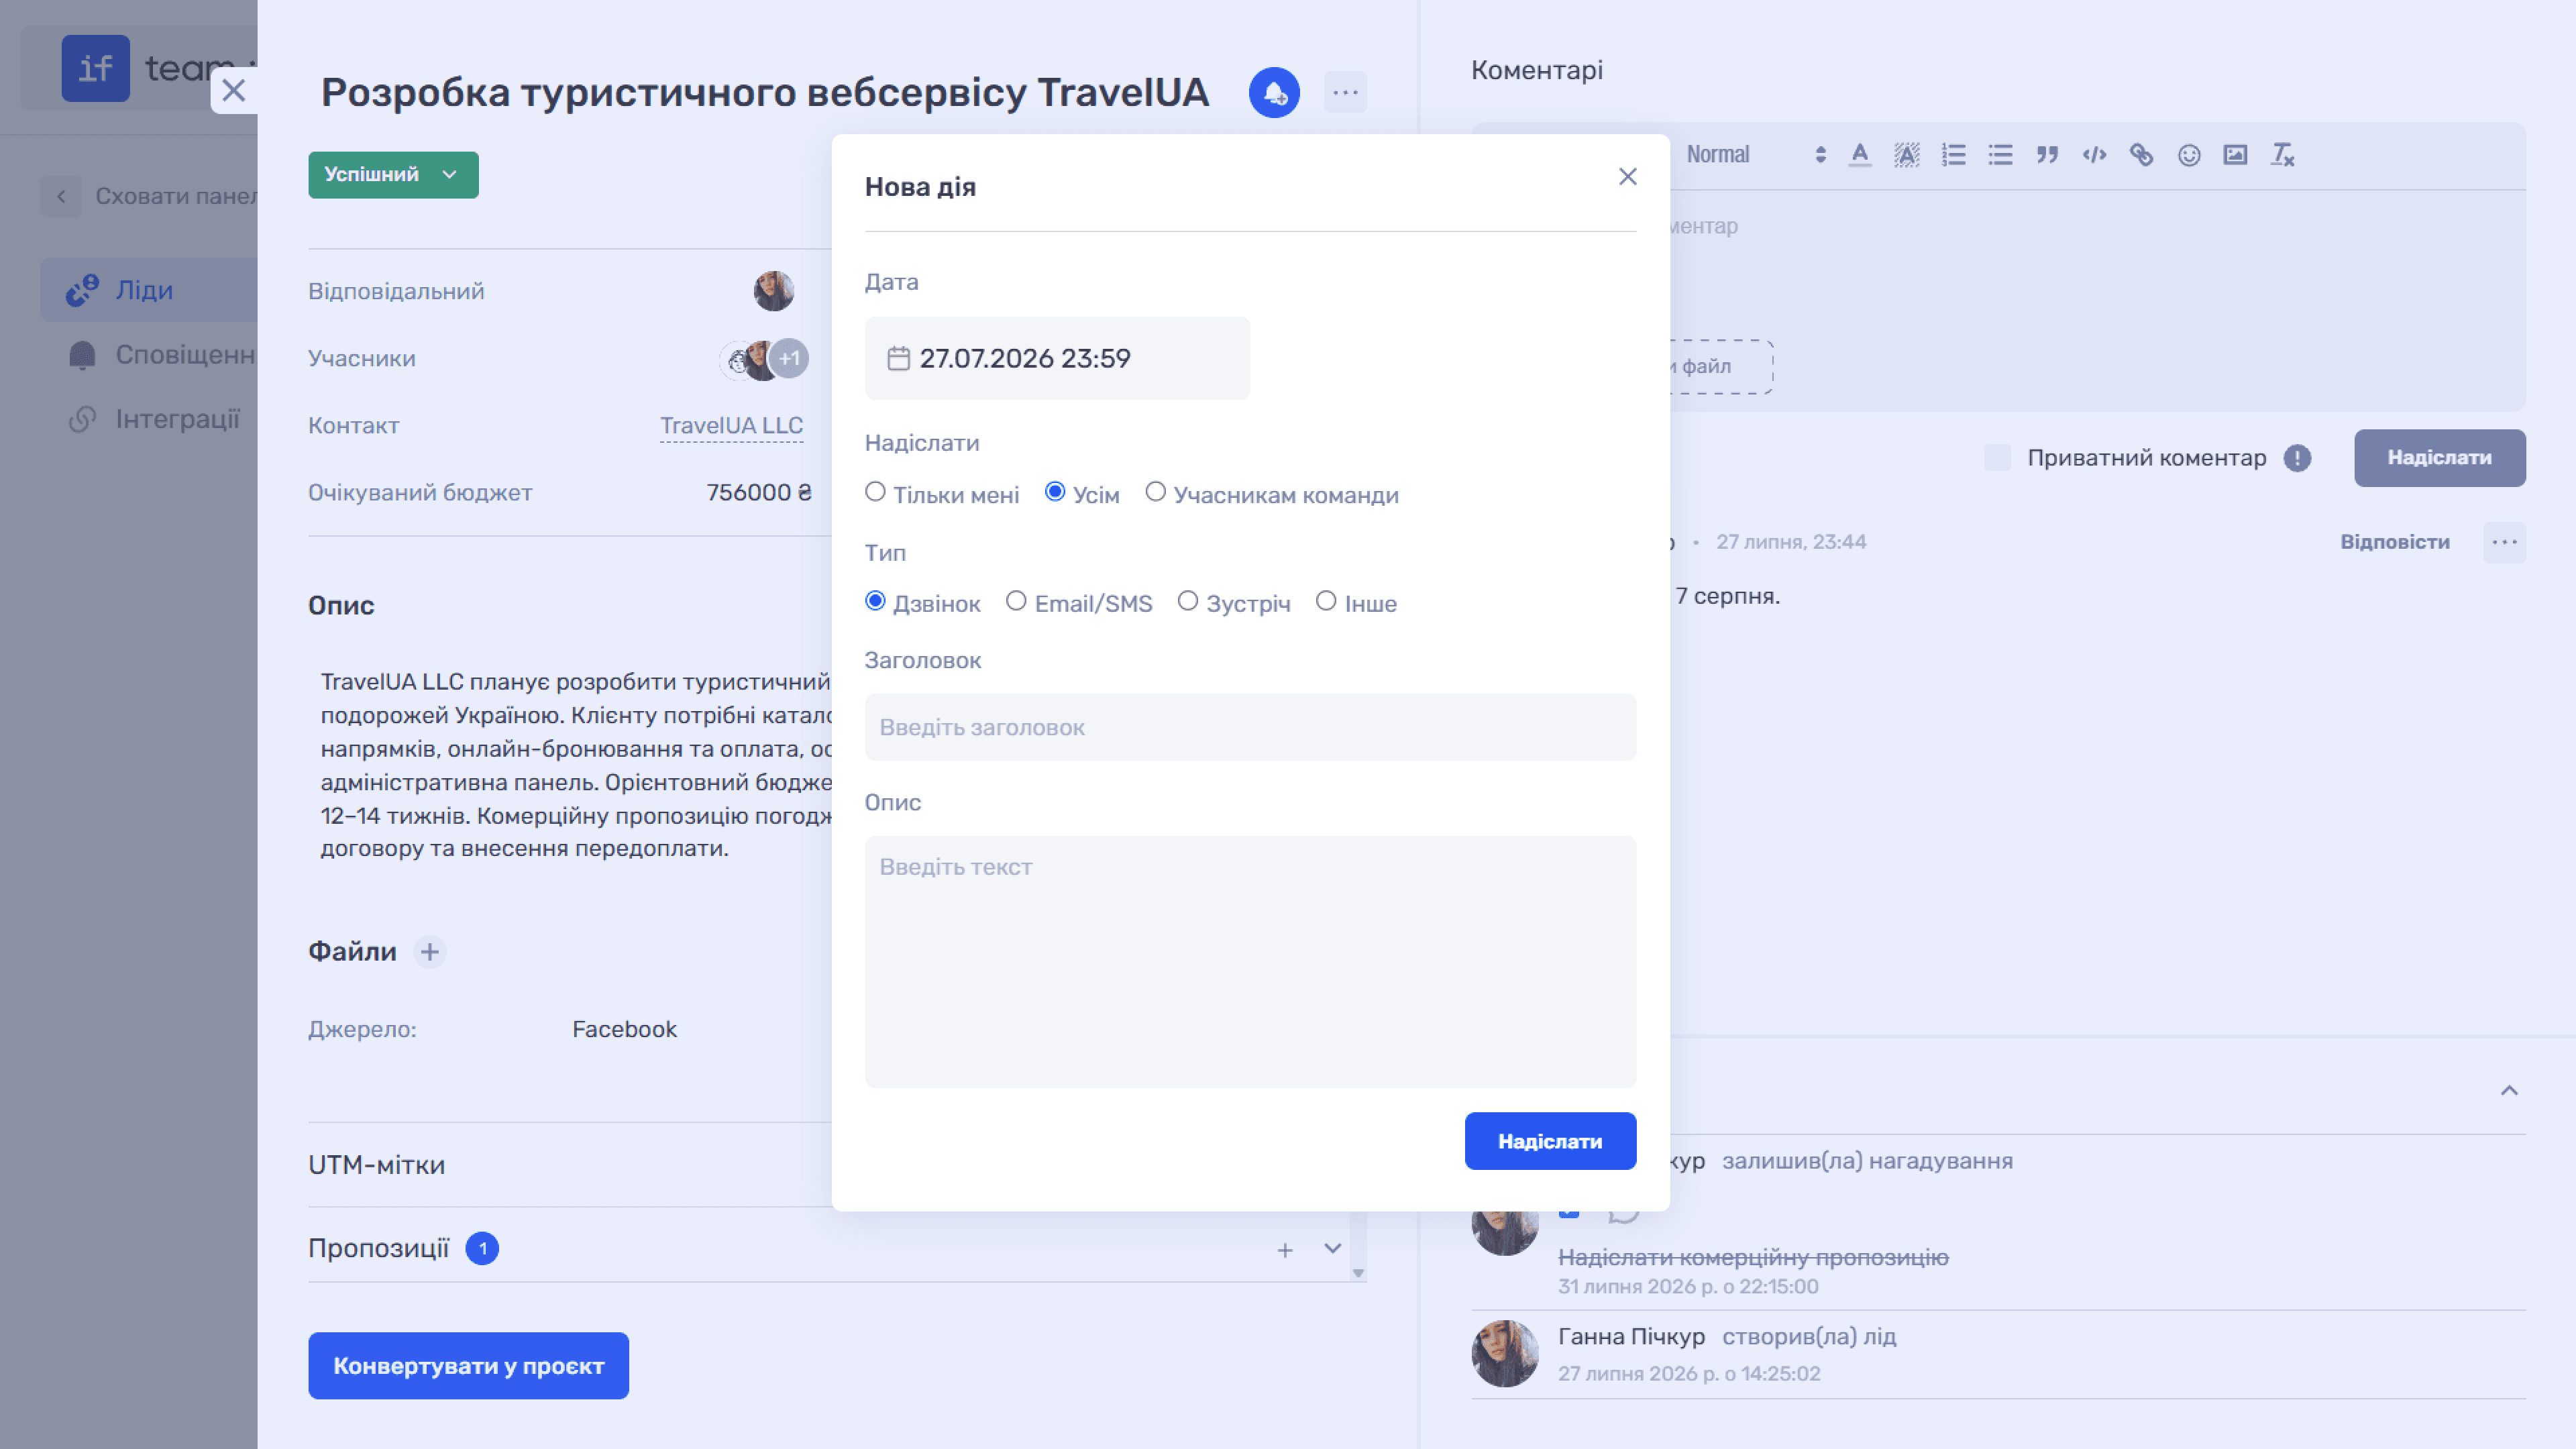Open the Ліди section in the sidebar
This screenshot has width=2576, height=1449.
tap(149, 290)
